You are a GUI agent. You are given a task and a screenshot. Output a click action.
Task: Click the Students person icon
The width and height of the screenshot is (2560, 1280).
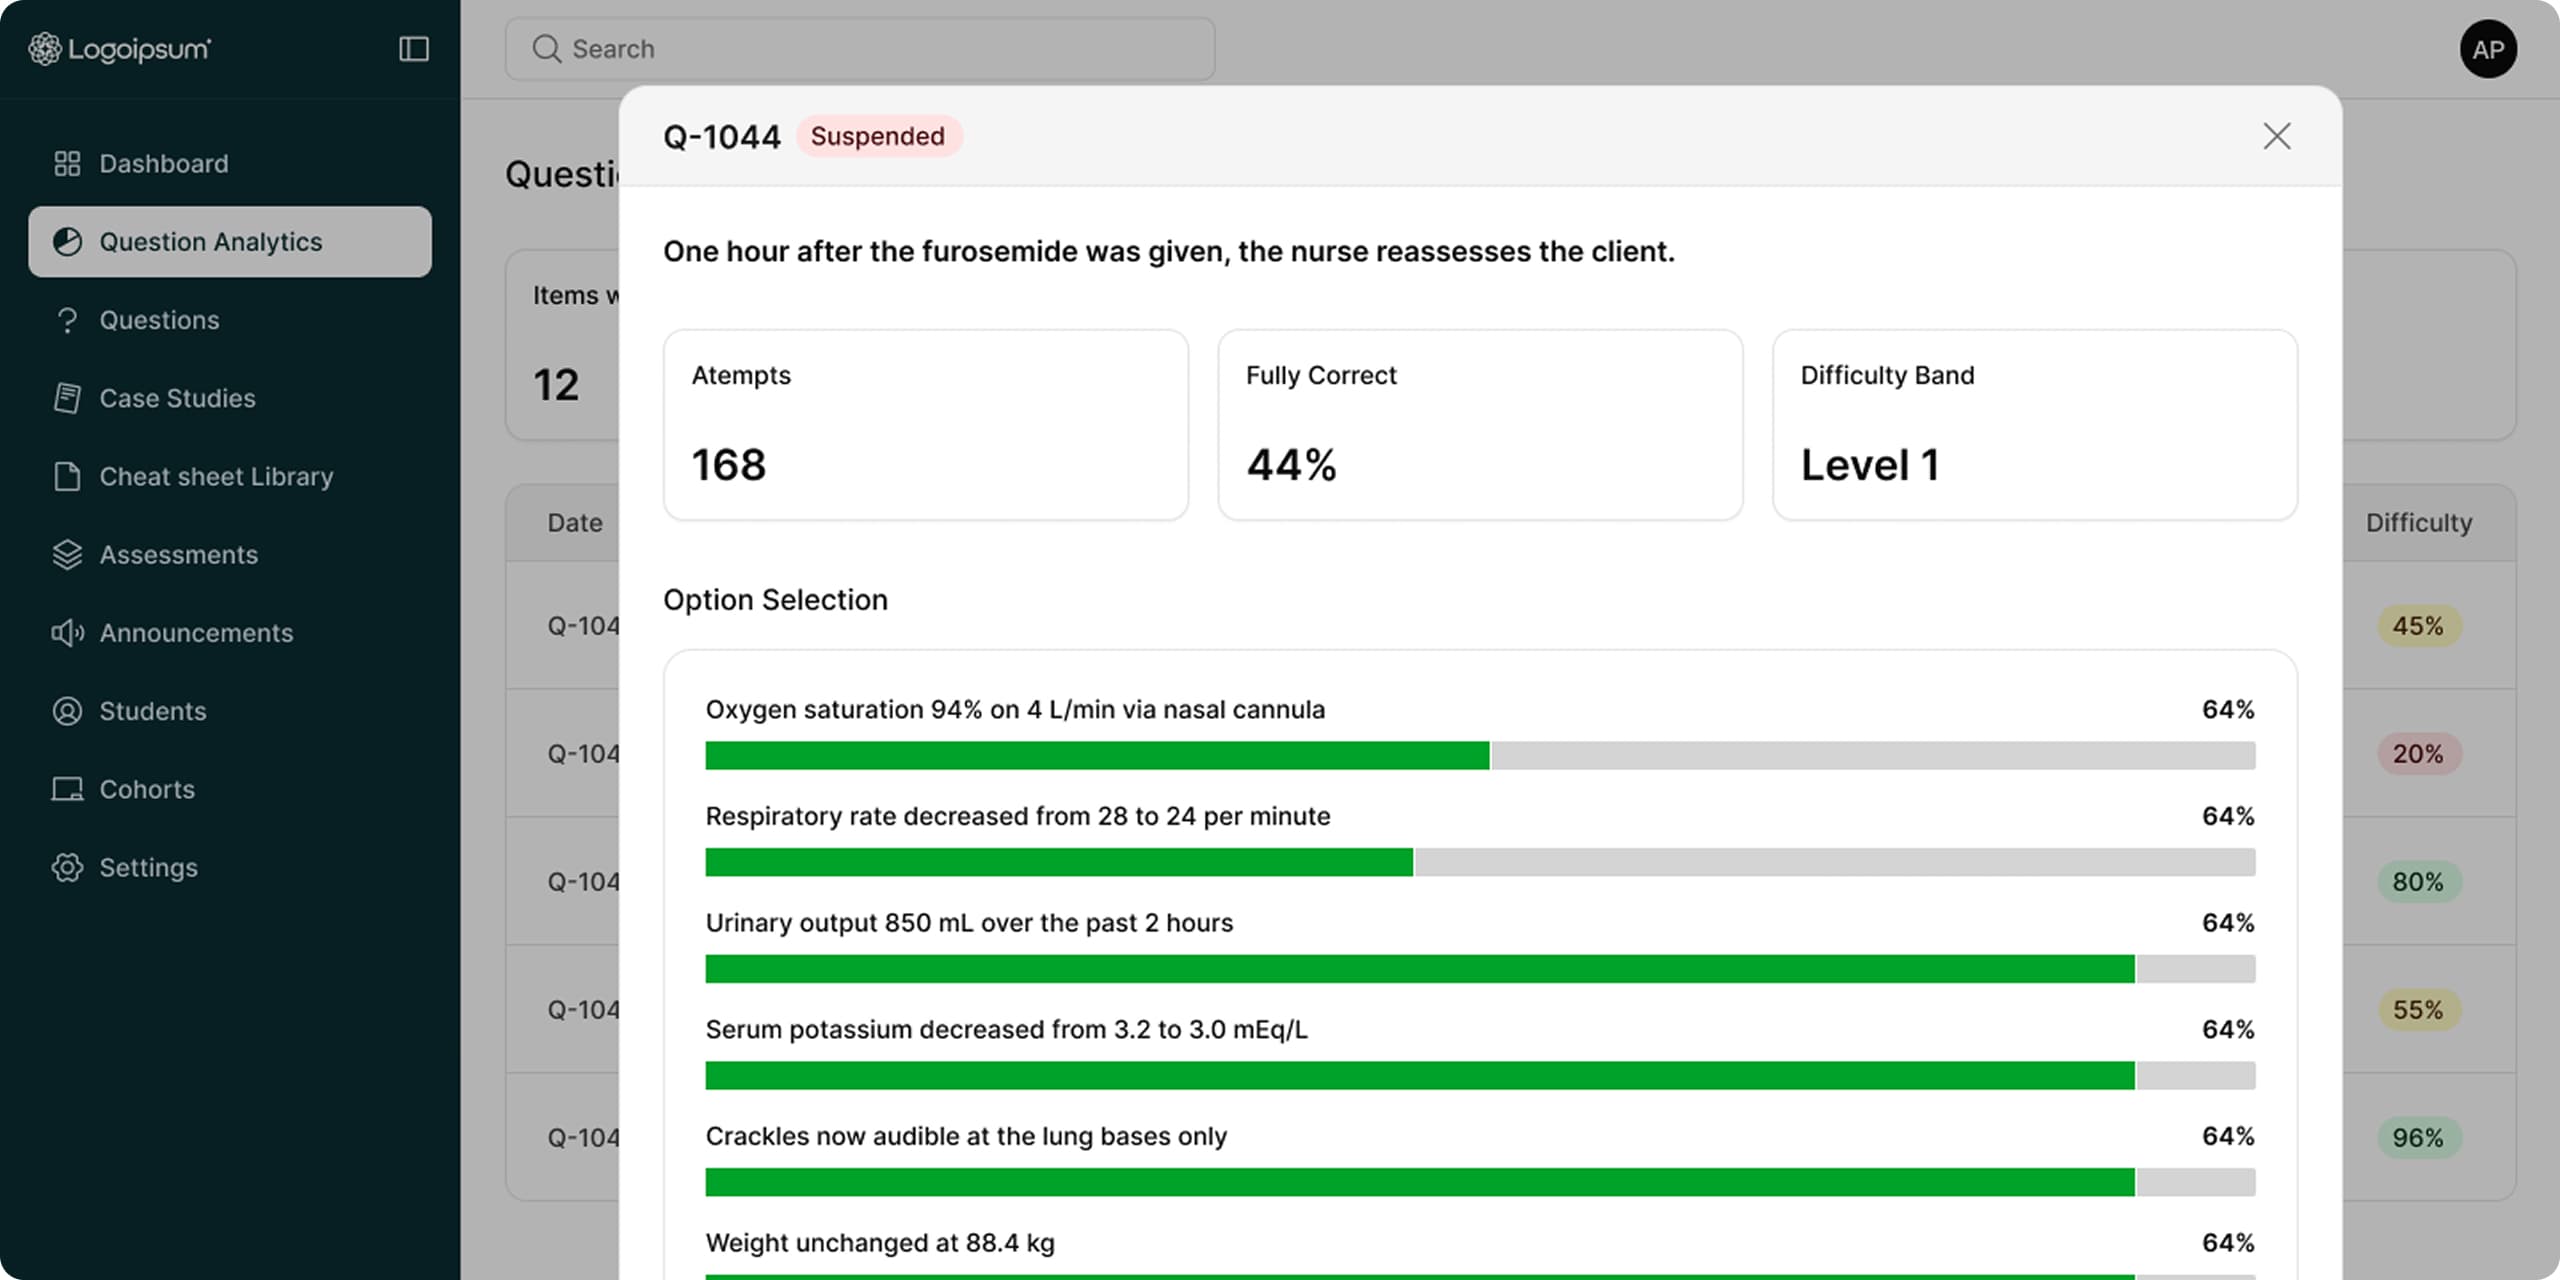[67, 711]
